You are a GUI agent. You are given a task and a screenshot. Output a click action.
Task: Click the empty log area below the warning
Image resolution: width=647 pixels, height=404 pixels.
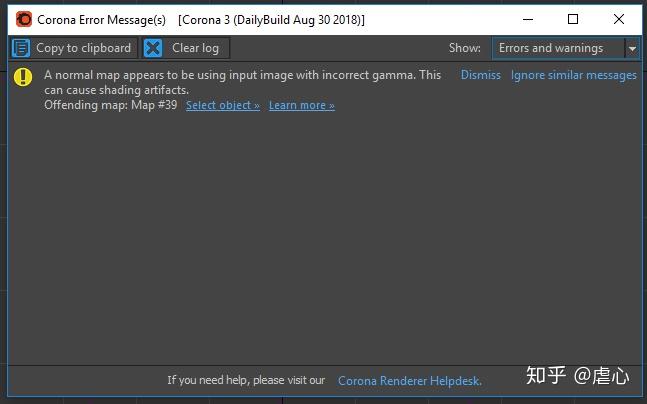[325, 235]
